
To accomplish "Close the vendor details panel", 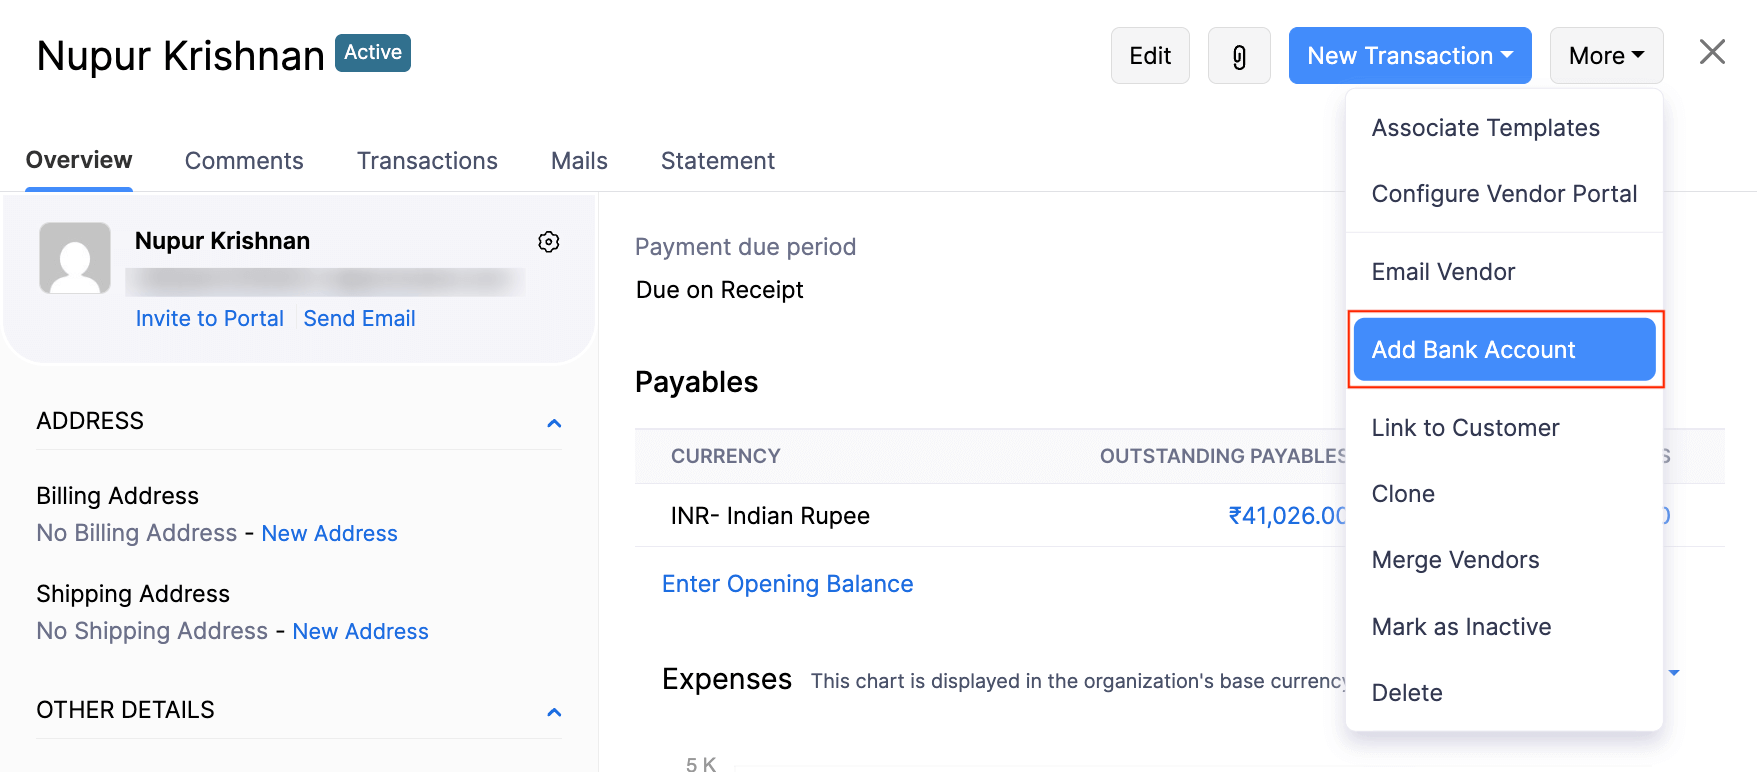I will (1712, 52).
